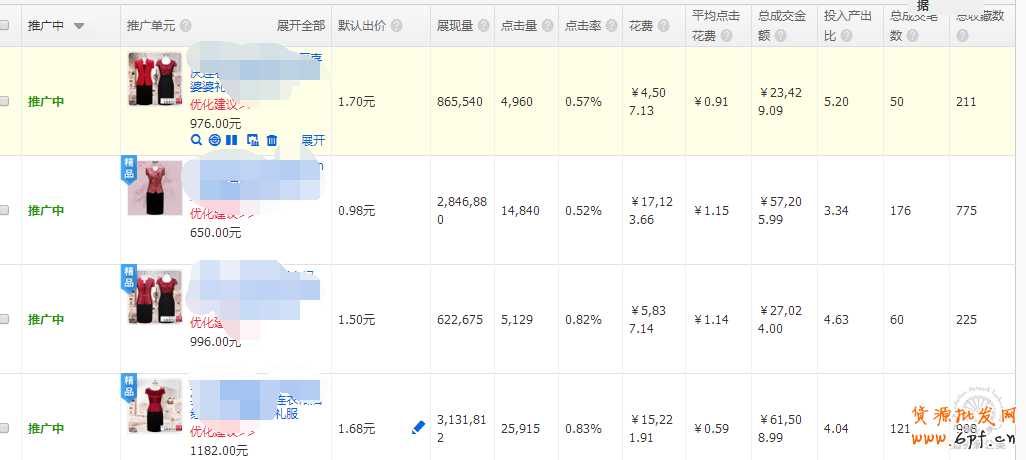1026x460 pixels.
Task: Tick the header select-all checkbox
Action: pyautogui.click(x=4, y=26)
